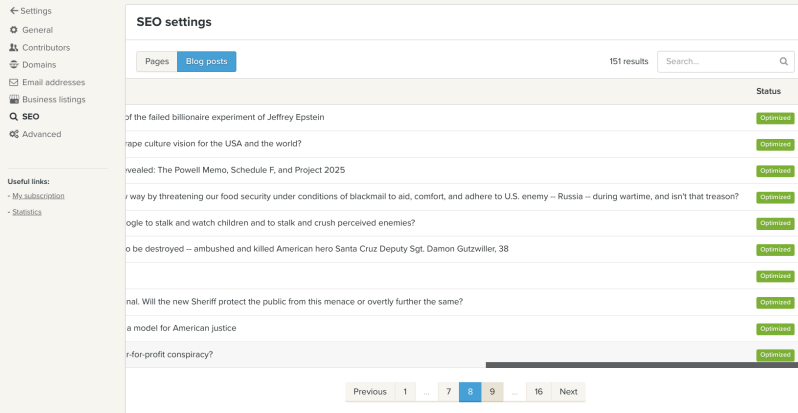The width and height of the screenshot is (798, 413).
Task: Click the Business listings storefront icon
Action: tap(13, 100)
